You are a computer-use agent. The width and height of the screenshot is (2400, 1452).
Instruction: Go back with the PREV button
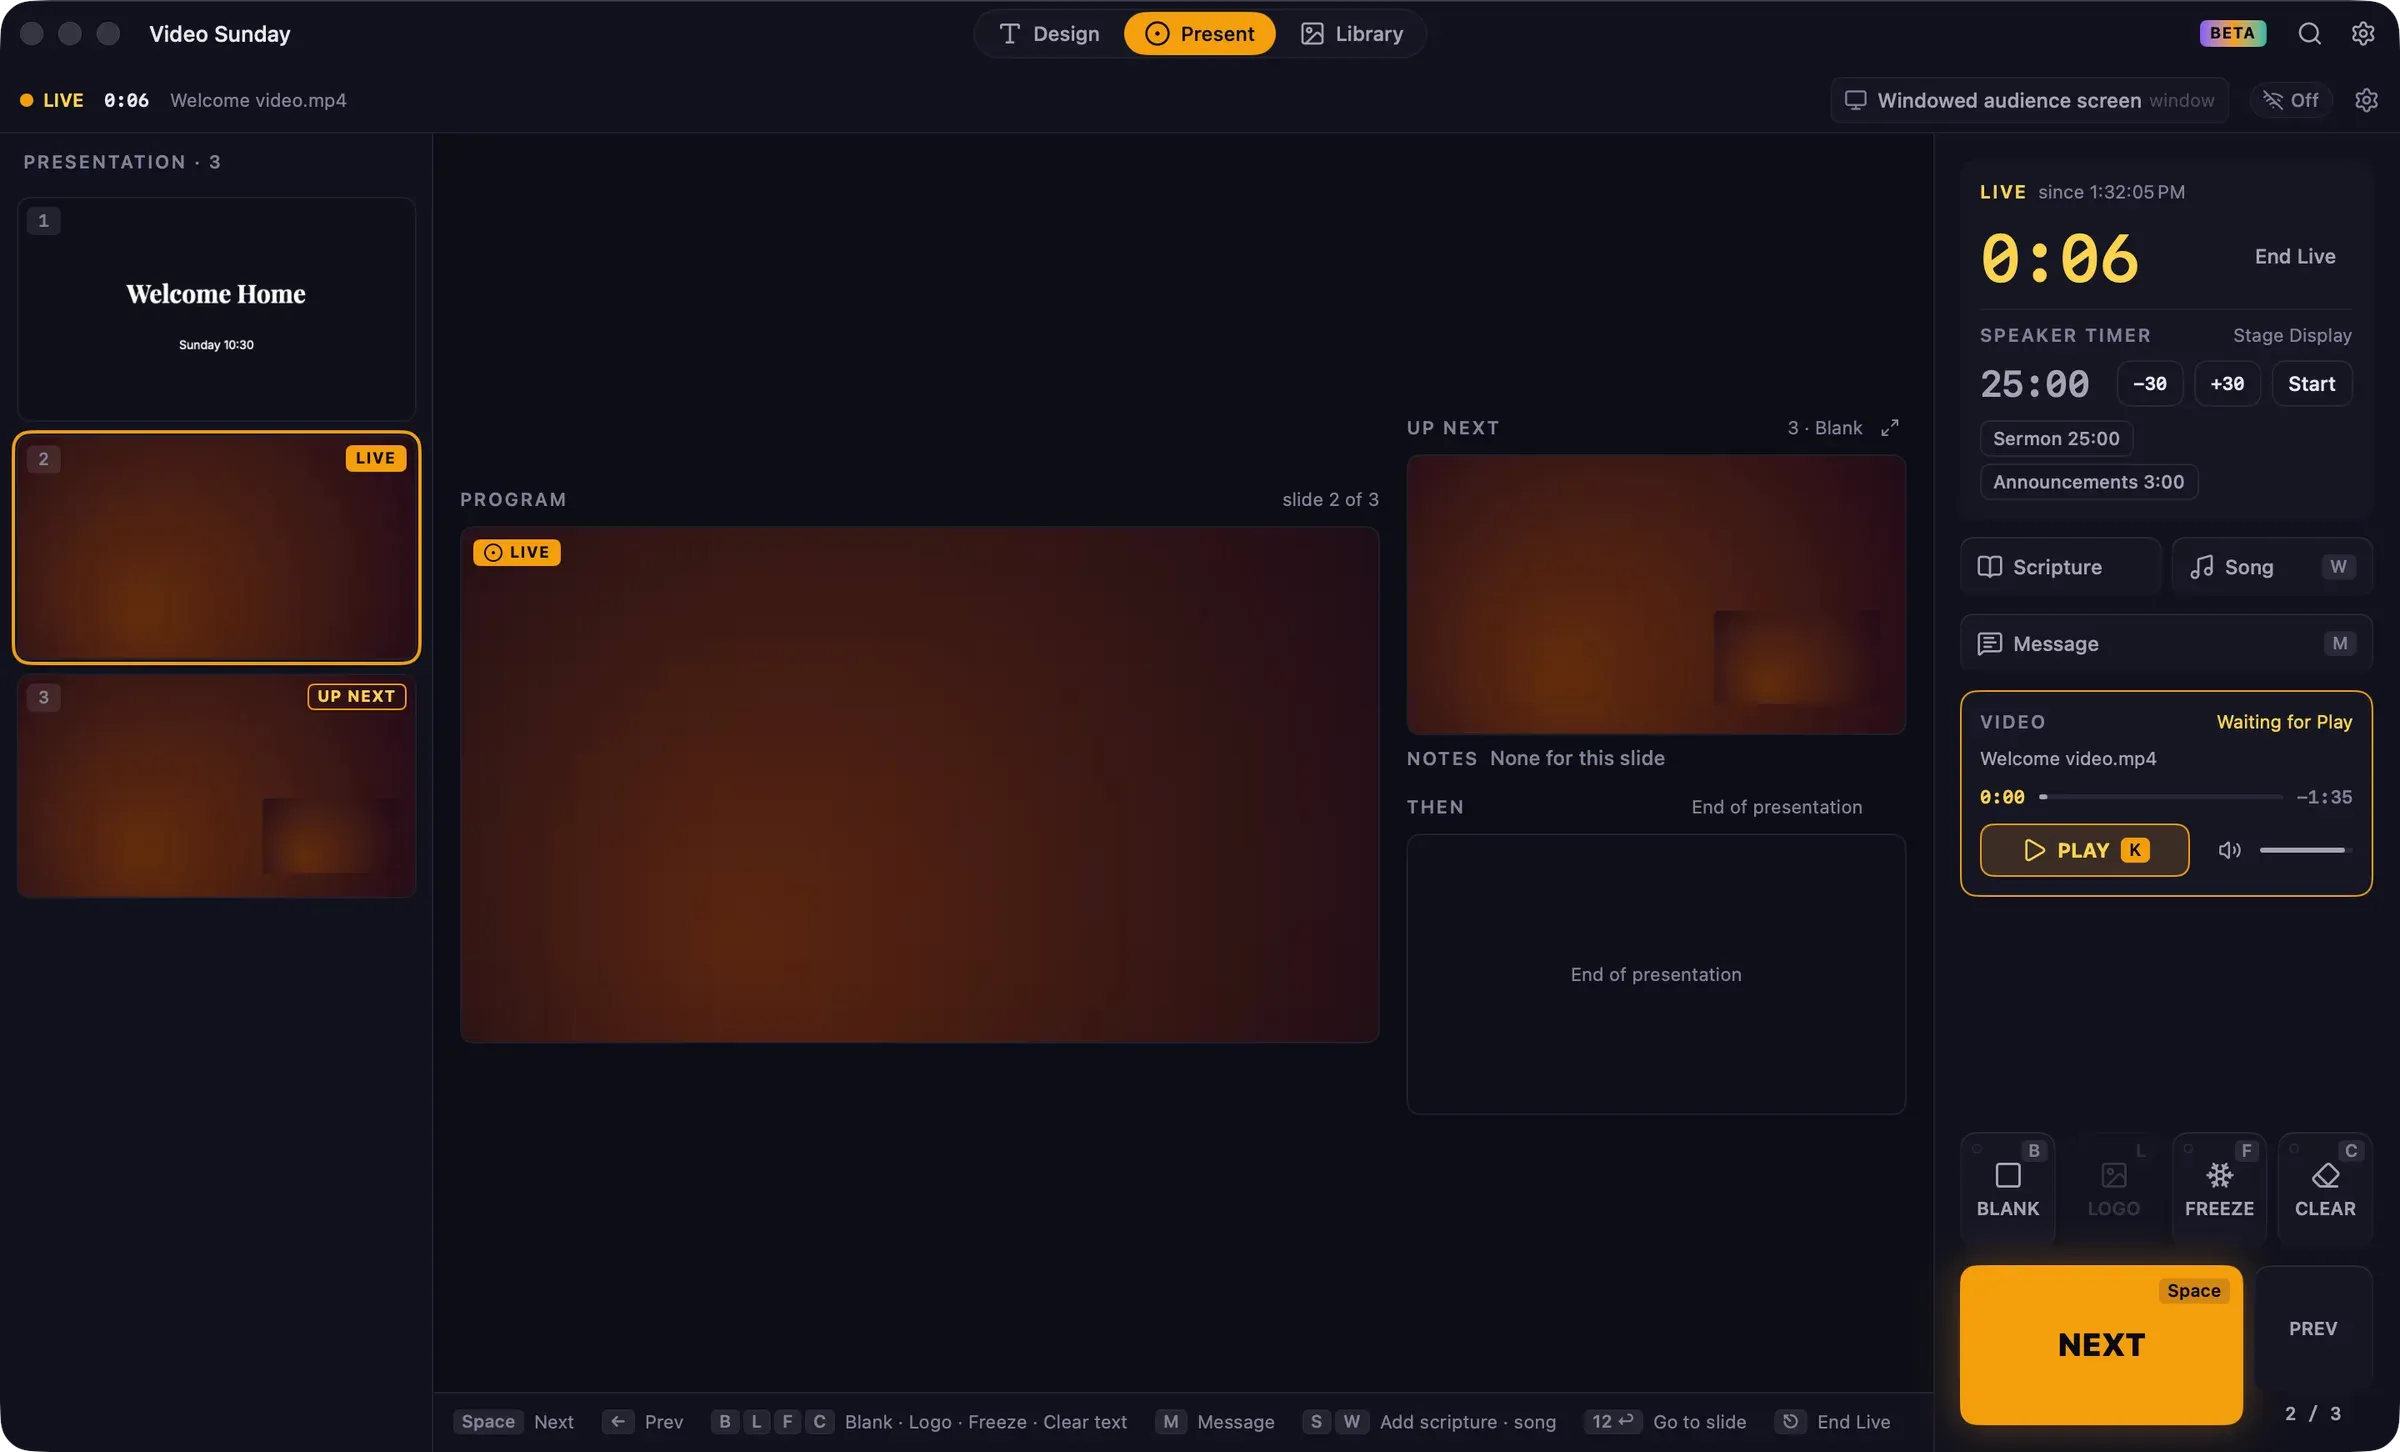[x=2313, y=1329]
